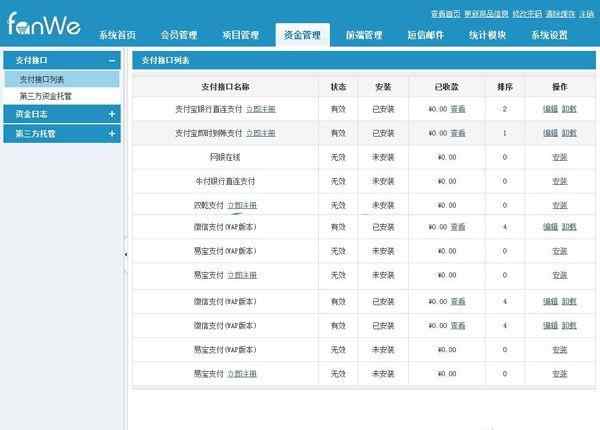
Task: Click the 排序 column header
Action: (504, 87)
